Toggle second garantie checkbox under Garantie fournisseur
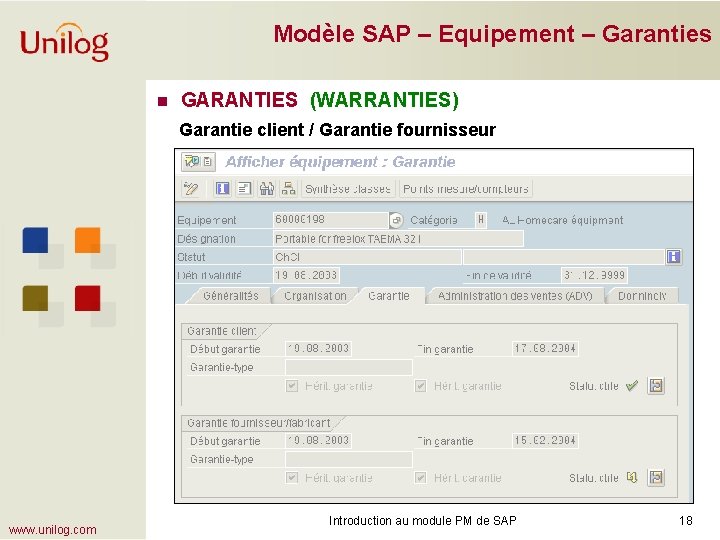 421,478
